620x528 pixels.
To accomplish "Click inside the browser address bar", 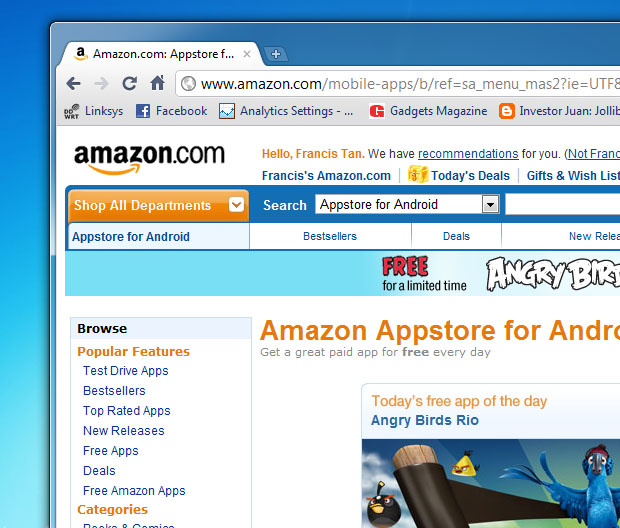I will click(x=400, y=84).
